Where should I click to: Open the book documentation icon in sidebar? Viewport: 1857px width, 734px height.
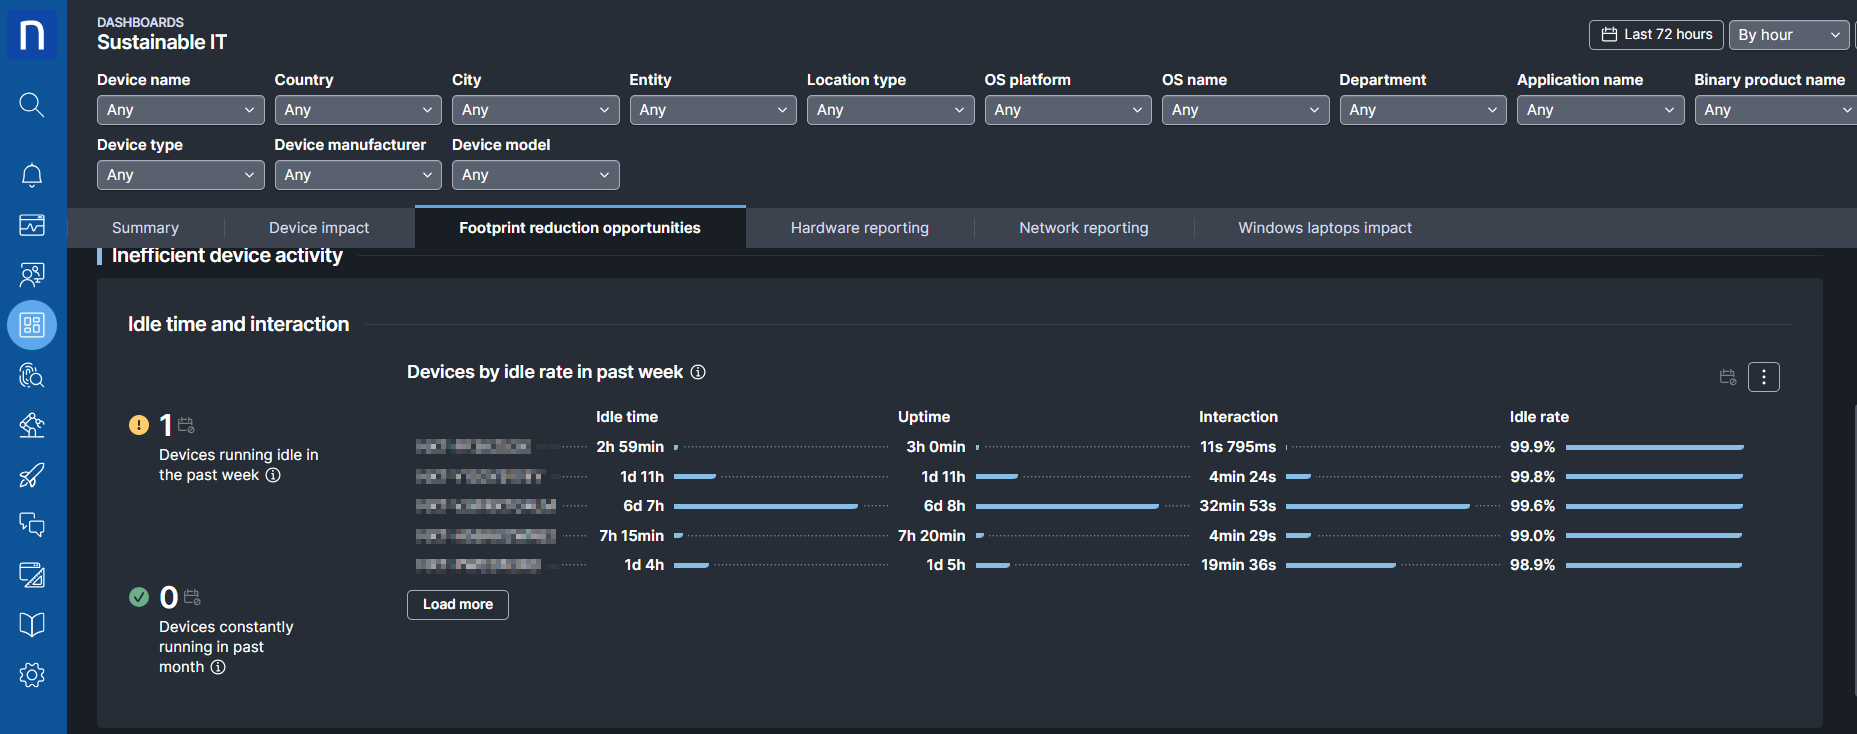pos(32,625)
